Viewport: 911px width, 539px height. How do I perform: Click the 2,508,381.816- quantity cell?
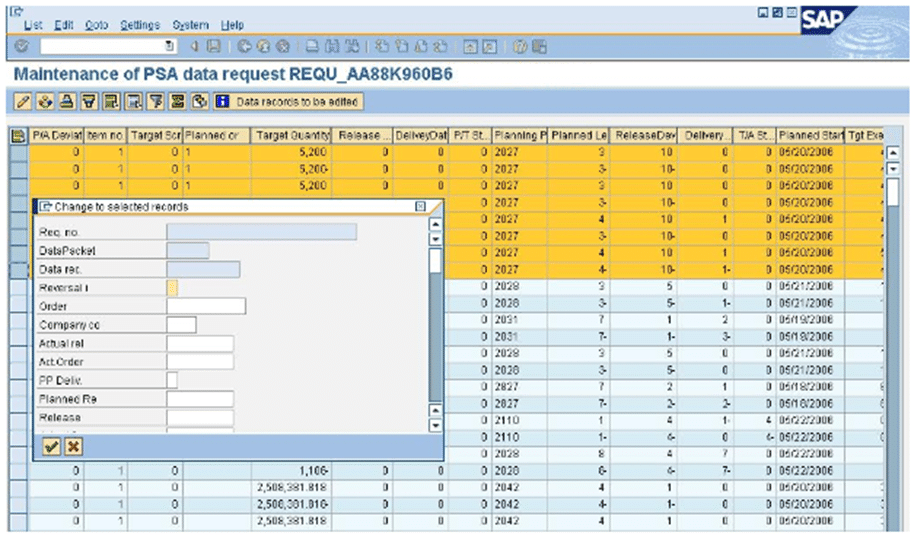point(291,504)
